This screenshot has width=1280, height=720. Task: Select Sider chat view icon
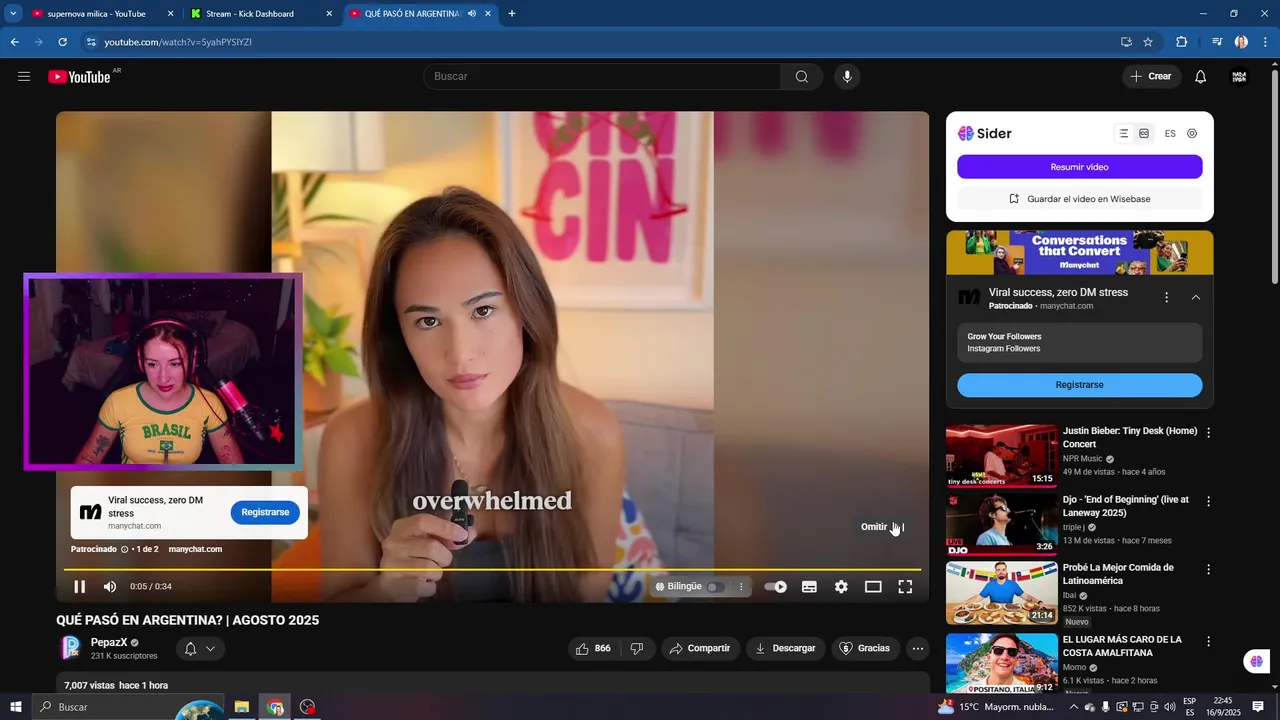pyautogui.click(x=1144, y=133)
